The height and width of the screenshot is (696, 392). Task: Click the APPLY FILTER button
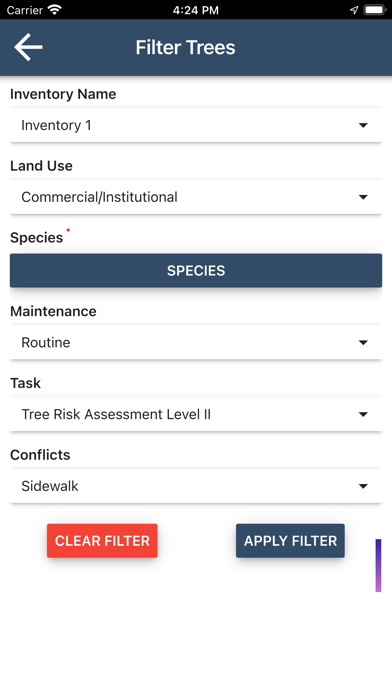290,541
